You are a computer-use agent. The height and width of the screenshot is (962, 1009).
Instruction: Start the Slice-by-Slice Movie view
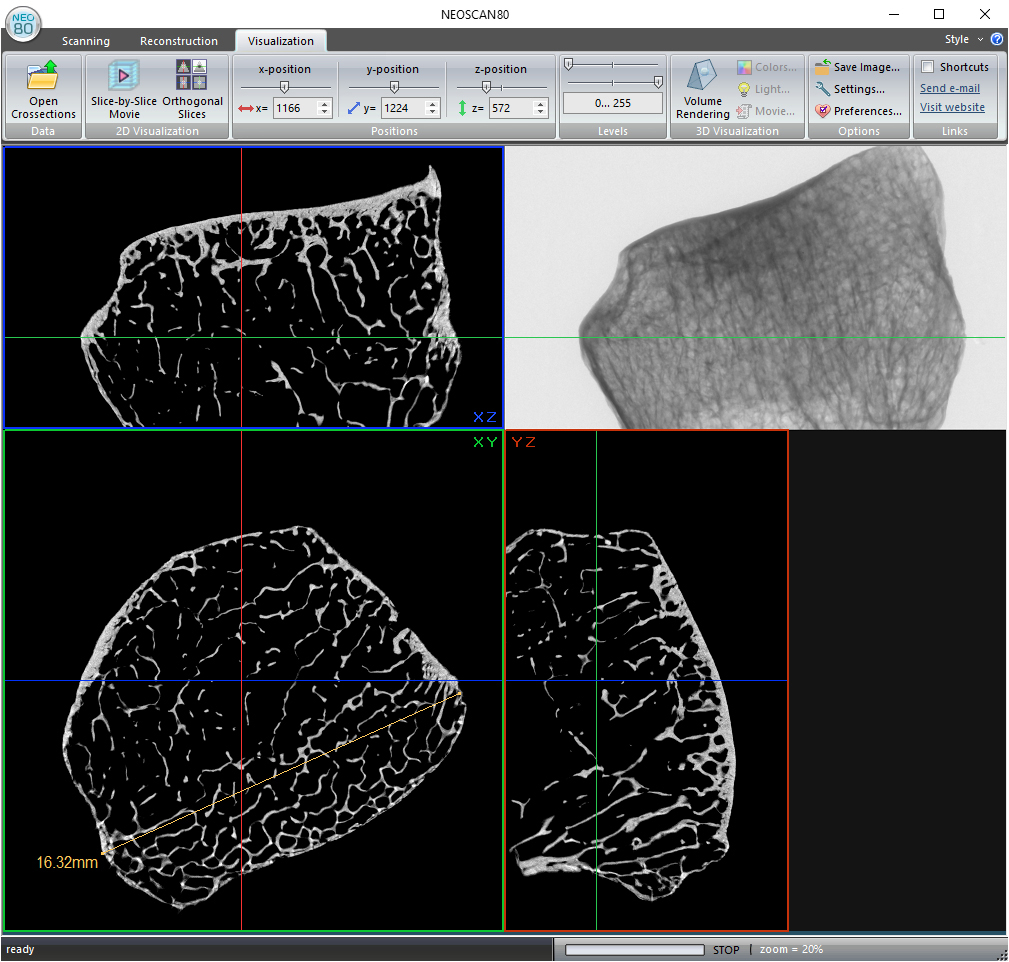124,76
